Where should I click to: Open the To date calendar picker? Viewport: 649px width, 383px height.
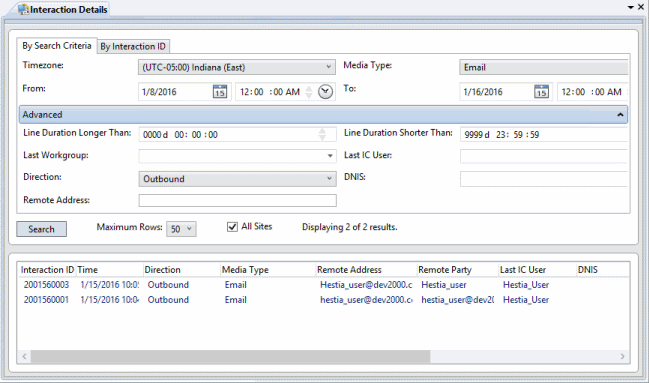tap(541, 92)
